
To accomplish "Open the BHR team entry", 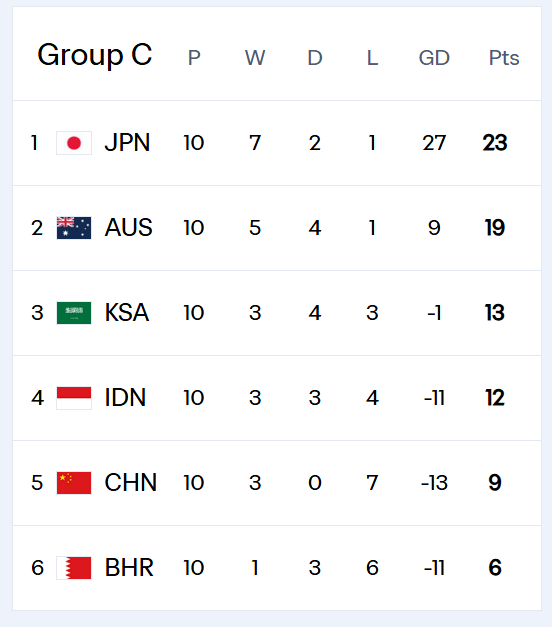I will [129, 568].
